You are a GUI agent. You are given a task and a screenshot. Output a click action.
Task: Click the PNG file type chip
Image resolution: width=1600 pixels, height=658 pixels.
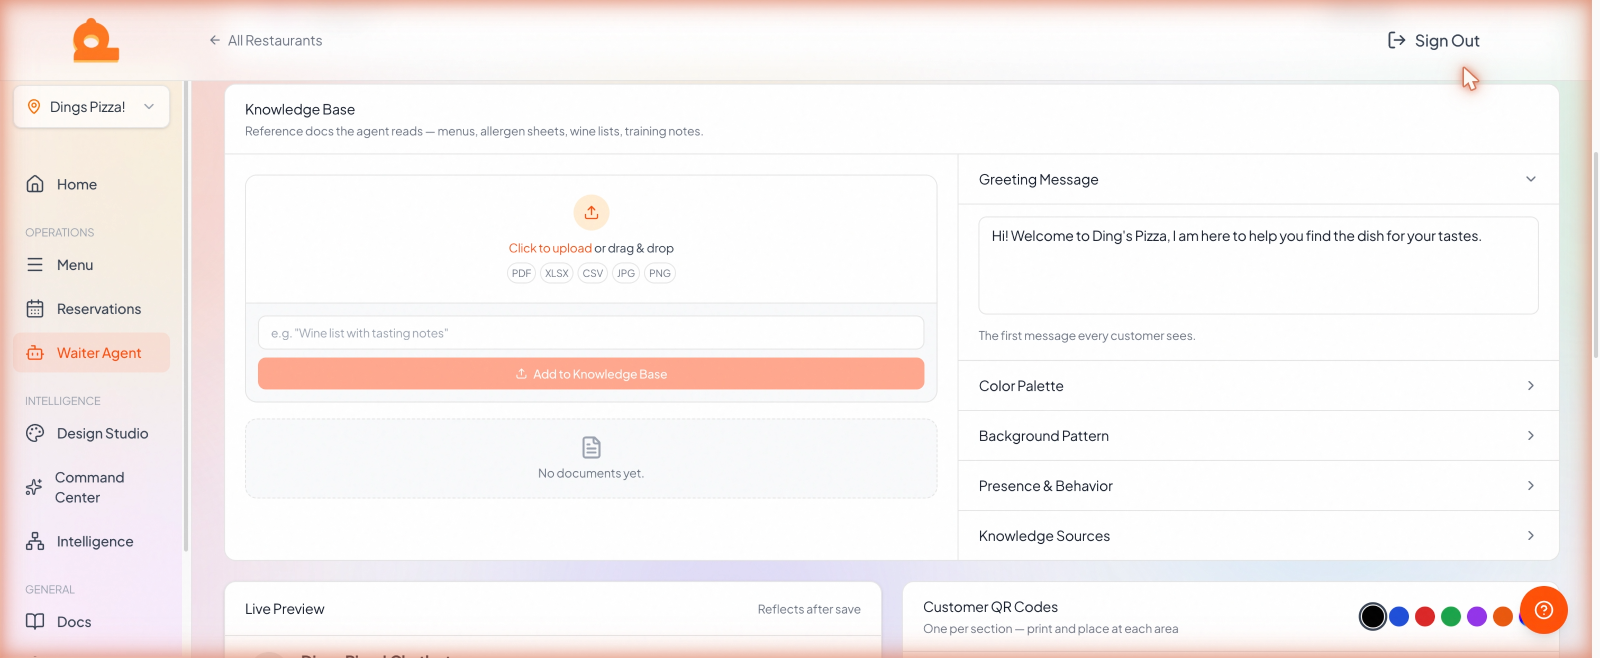[x=660, y=273]
